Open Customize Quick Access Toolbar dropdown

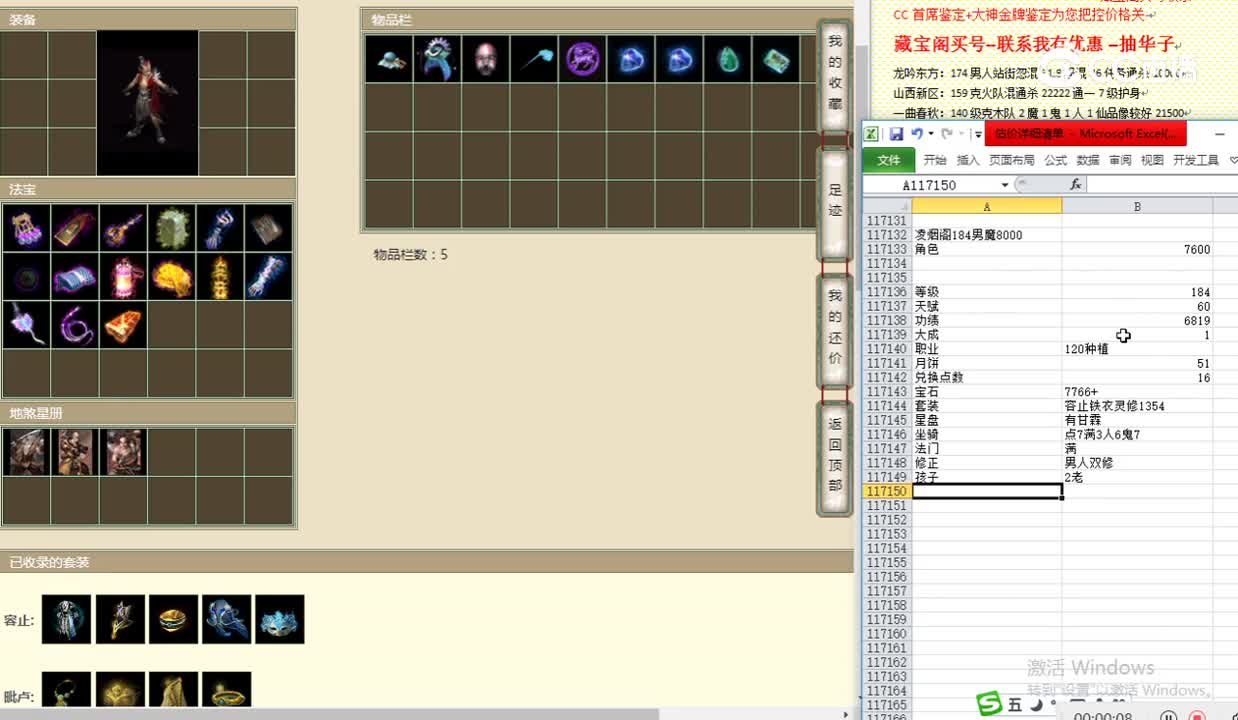pos(977,134)
